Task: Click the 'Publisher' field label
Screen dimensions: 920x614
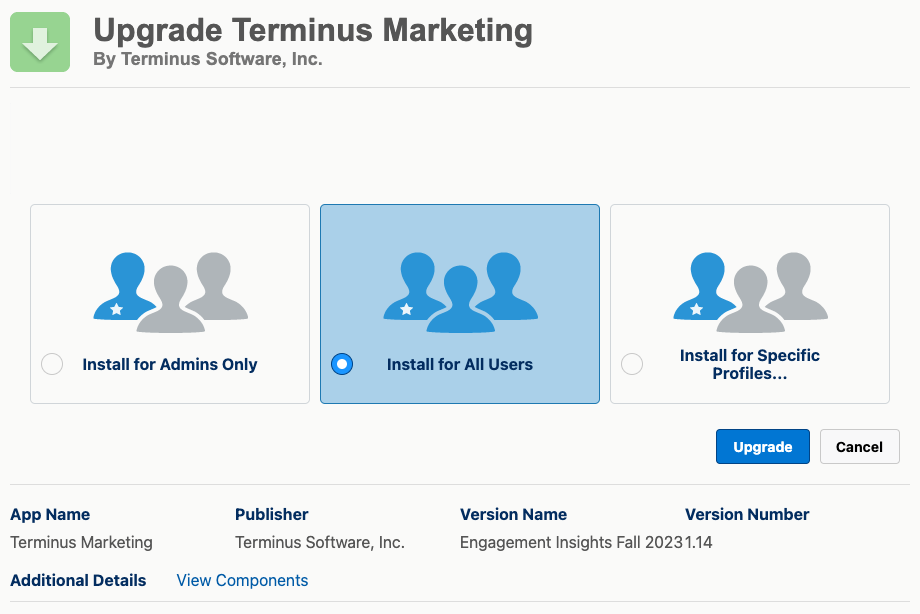Action: (272, 514)
